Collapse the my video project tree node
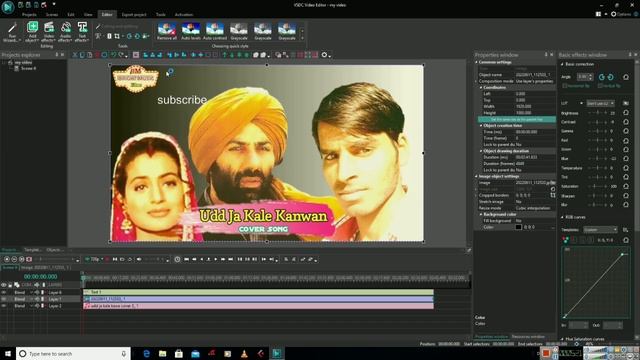This screenshot has height=360, width=640. (4, 62)
